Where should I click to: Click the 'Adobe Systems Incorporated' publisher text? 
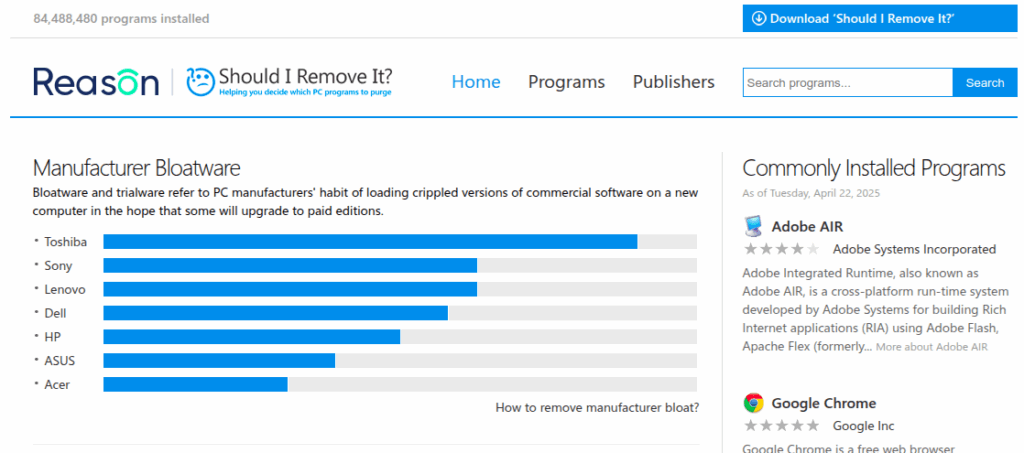tap(914, 249)
